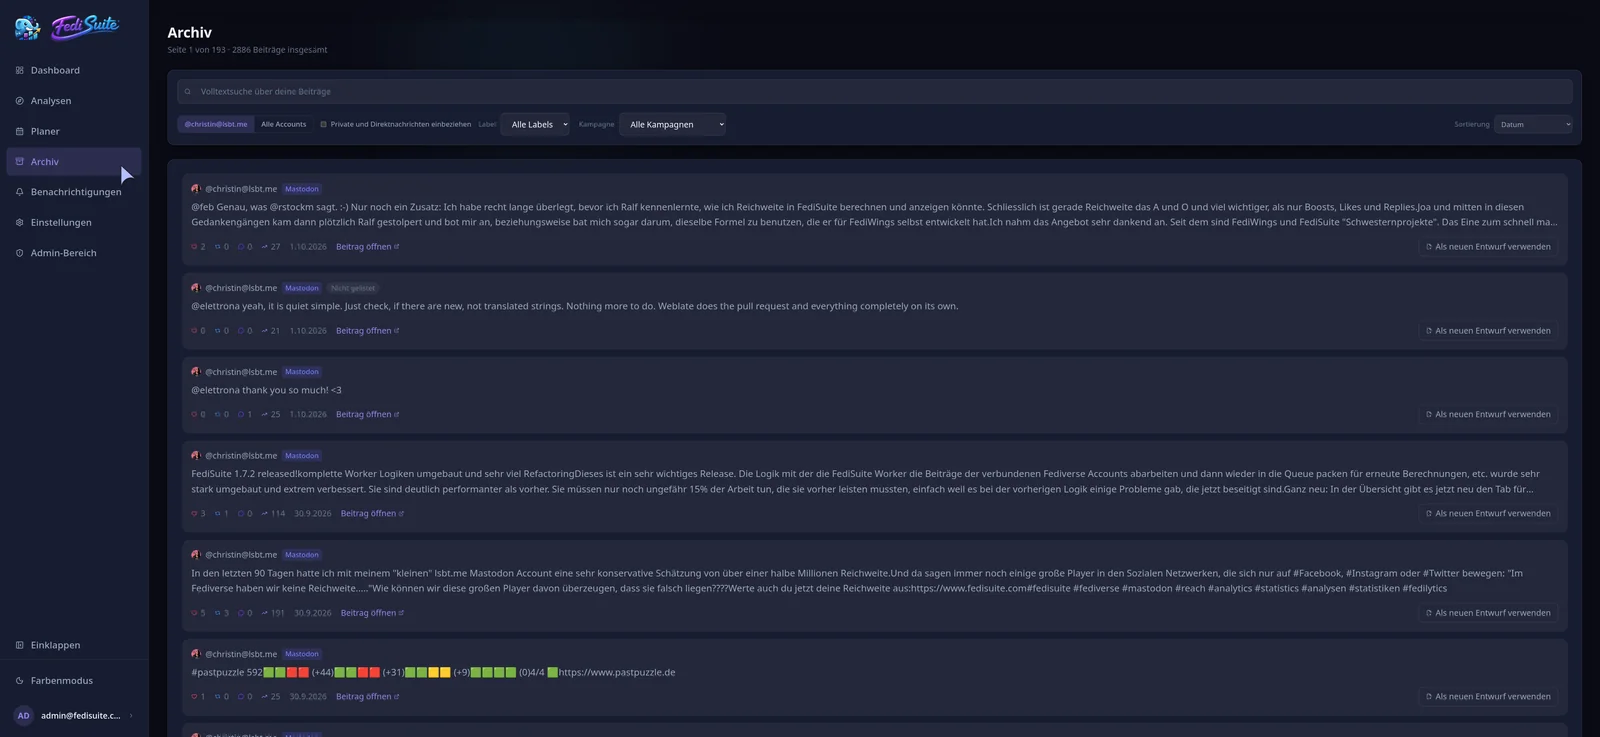Click the Farbenmodus moon icon
The image size is (1600, 737).
tap(20, 681)
